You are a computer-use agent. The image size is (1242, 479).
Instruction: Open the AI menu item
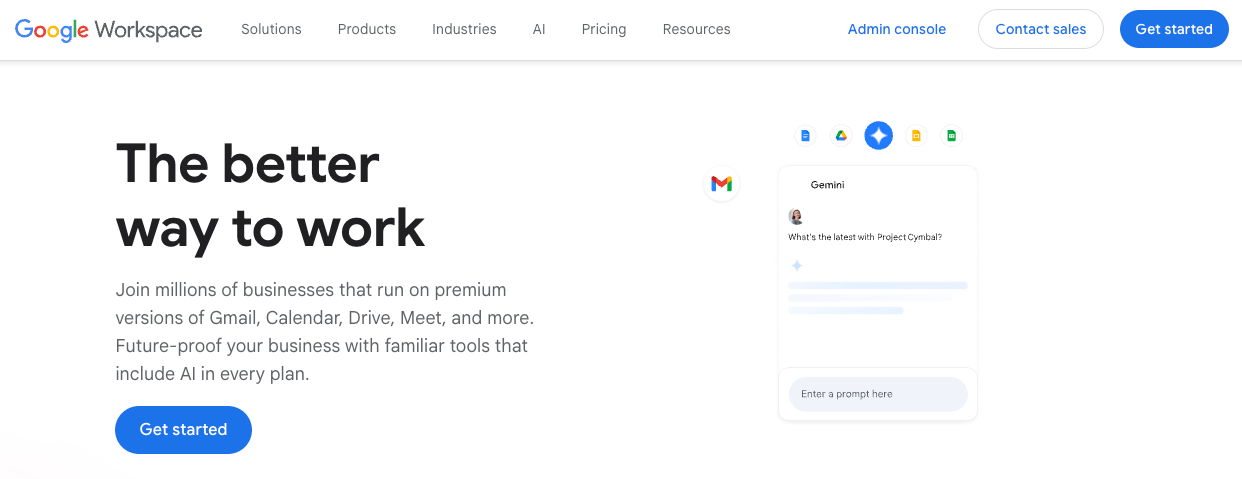point(539,29)
